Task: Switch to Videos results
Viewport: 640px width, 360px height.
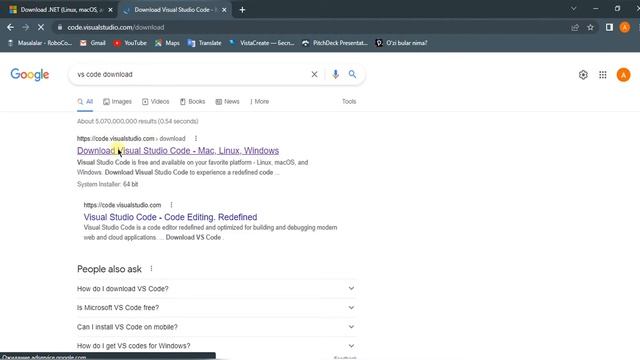Action: click(155, 102)
